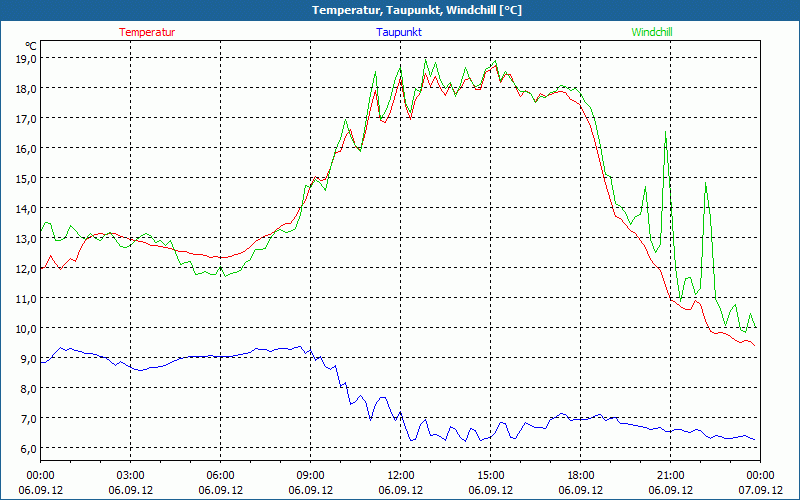
Task: Click the 12,0 y-axis value
Action: click(27, 268)
